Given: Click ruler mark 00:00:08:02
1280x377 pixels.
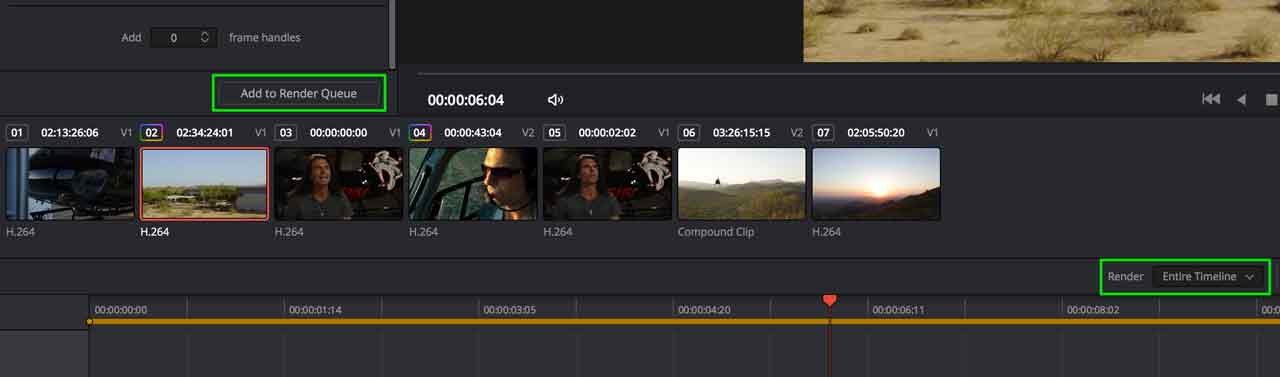Looking at the screenshot, I should pyautogui.click(x=1093, y=310).
